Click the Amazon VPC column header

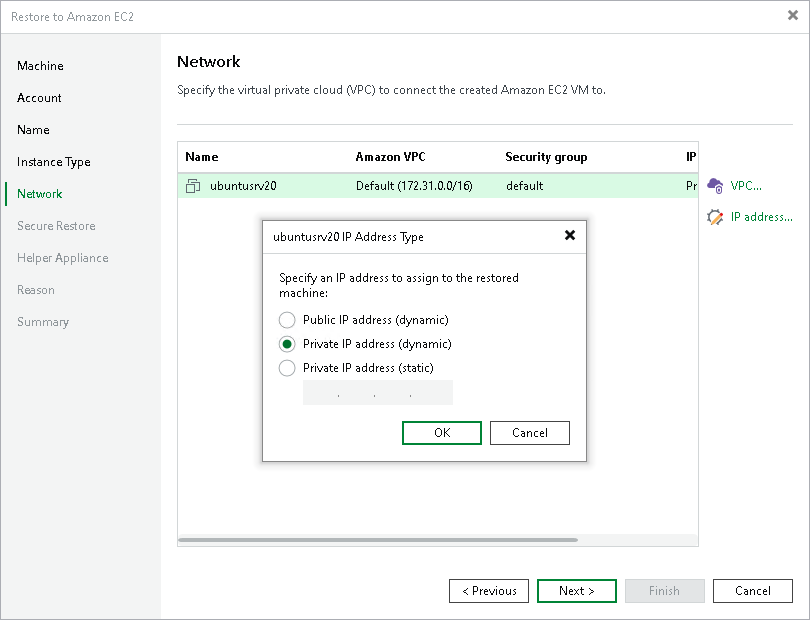tap(391, 157)
